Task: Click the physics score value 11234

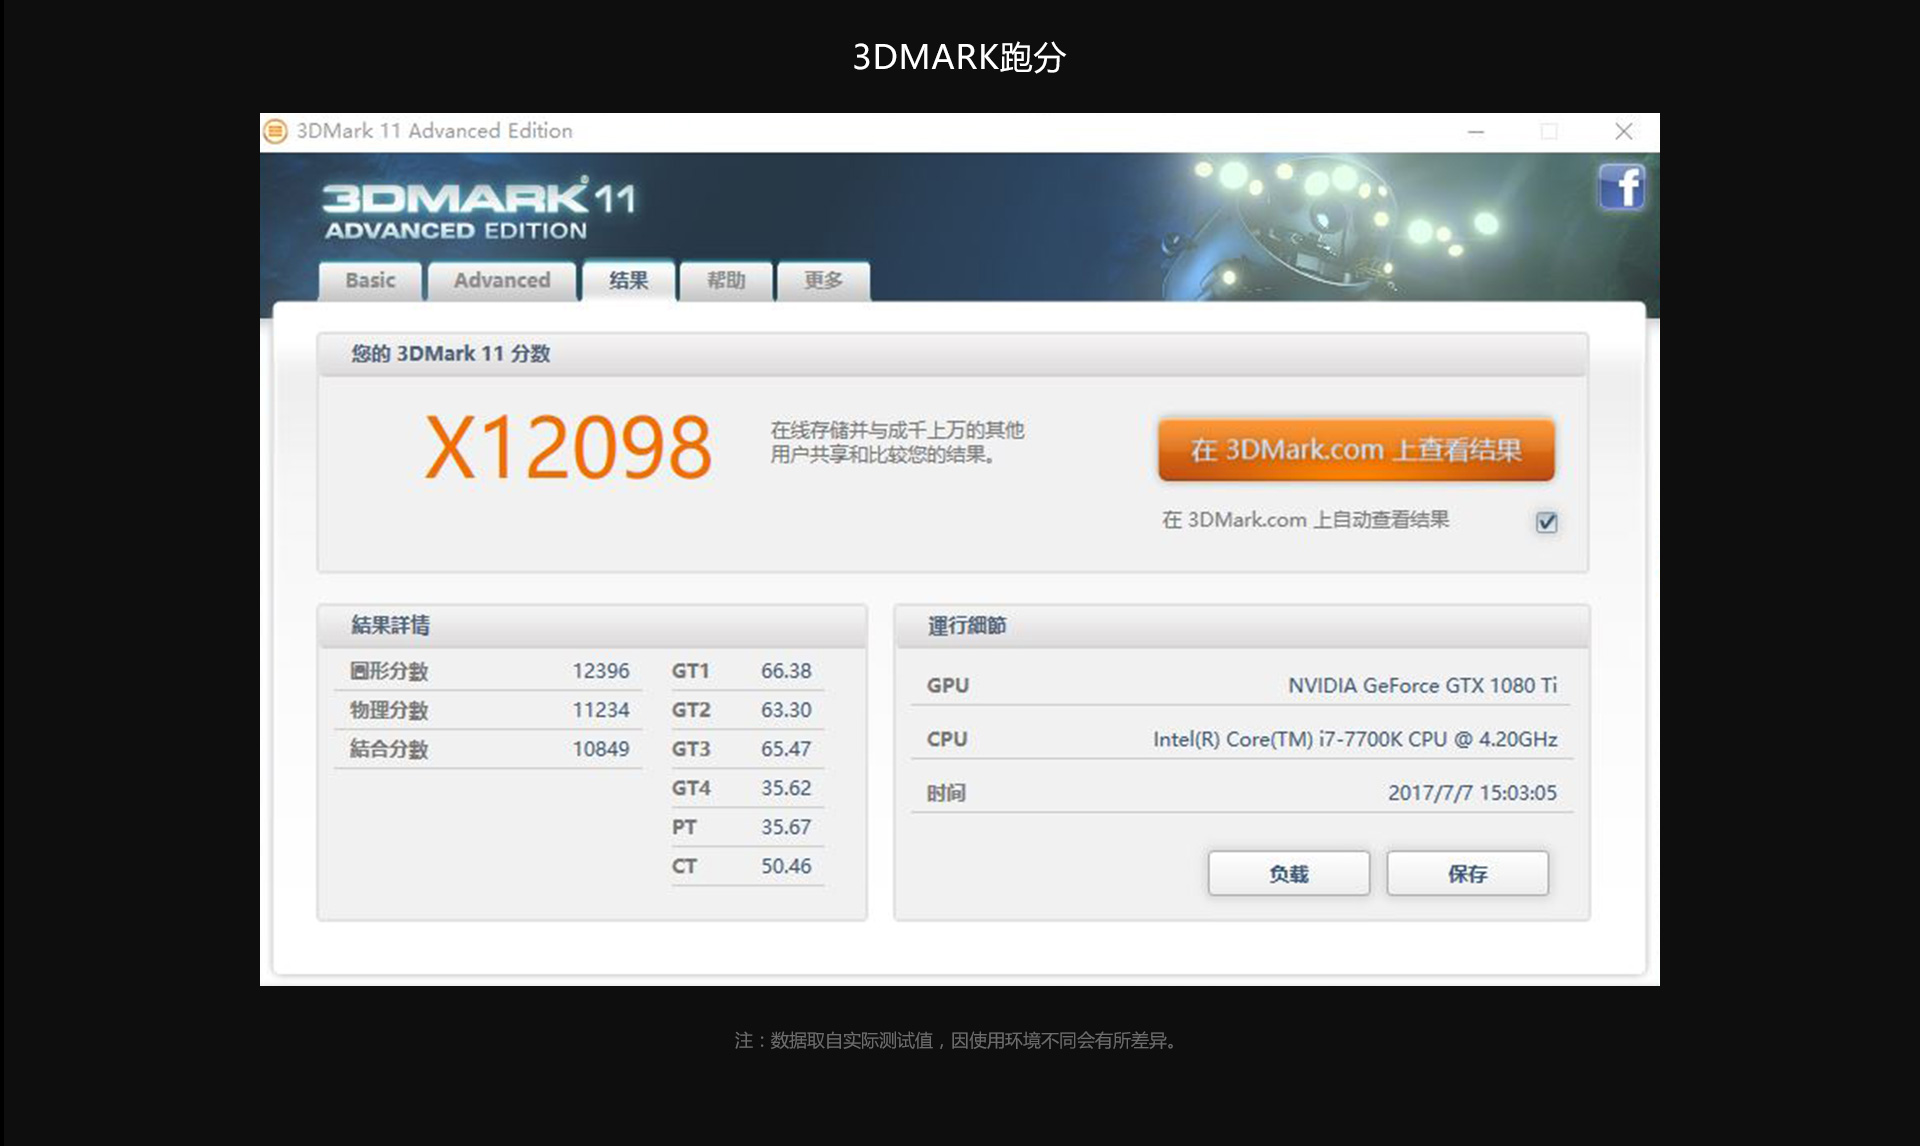Action: (601, 710)
